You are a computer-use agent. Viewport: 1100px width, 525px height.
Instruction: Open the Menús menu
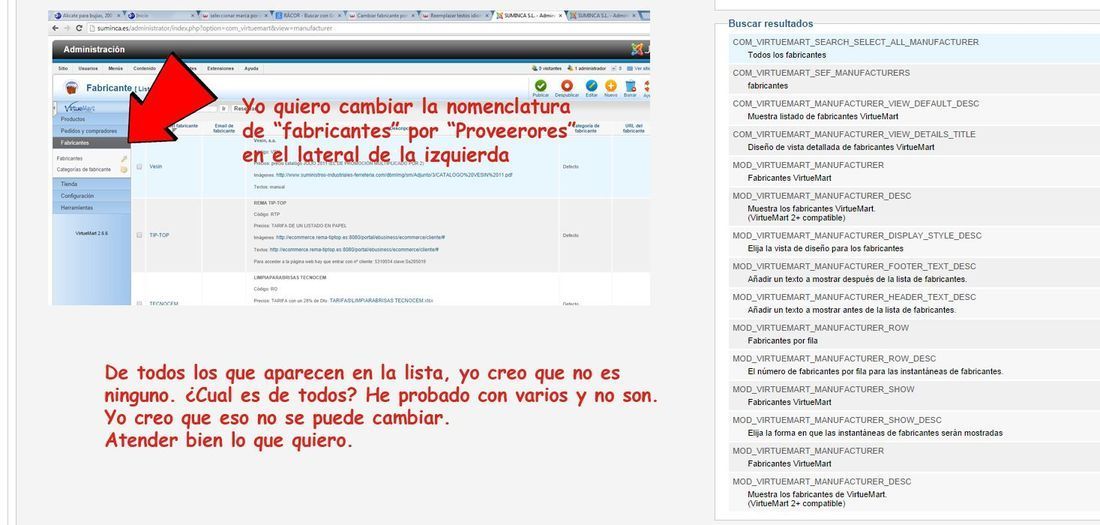pos(116,69)
